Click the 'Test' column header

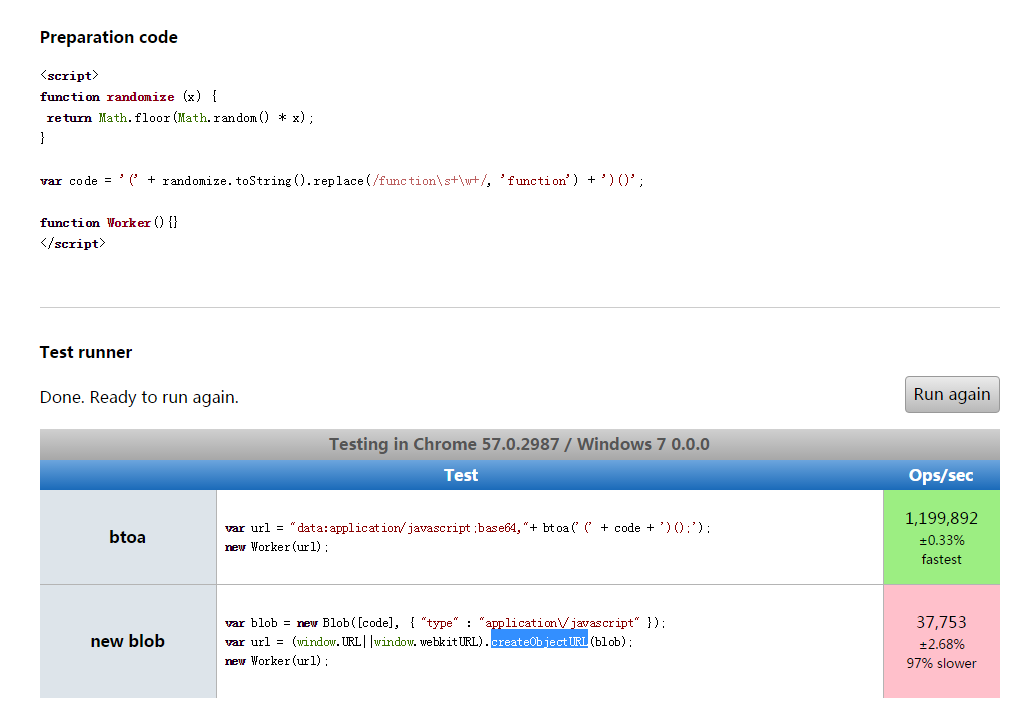pyautogui.click(x=461, y=475)
